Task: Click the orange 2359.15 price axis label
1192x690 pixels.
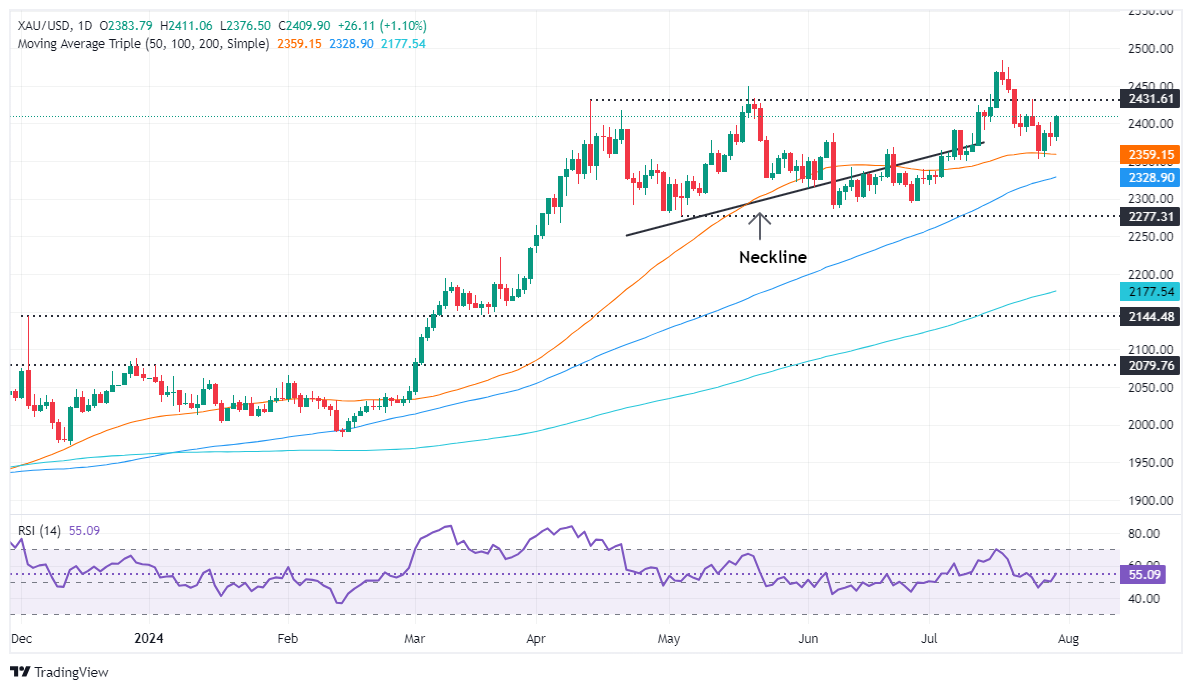Action: click(1151, 155)
